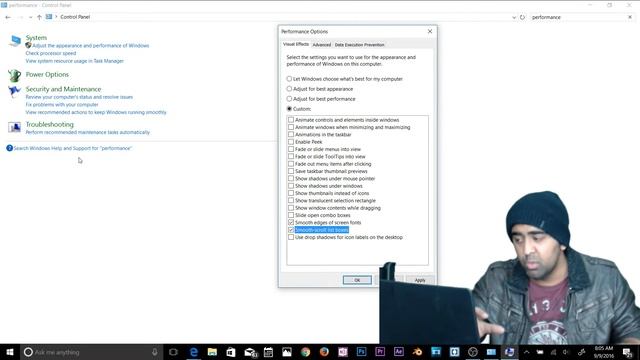Open the Power Options icon
The width and height of the screenshot is (640, 360).
pyautogui.click(x=14, y=76)
